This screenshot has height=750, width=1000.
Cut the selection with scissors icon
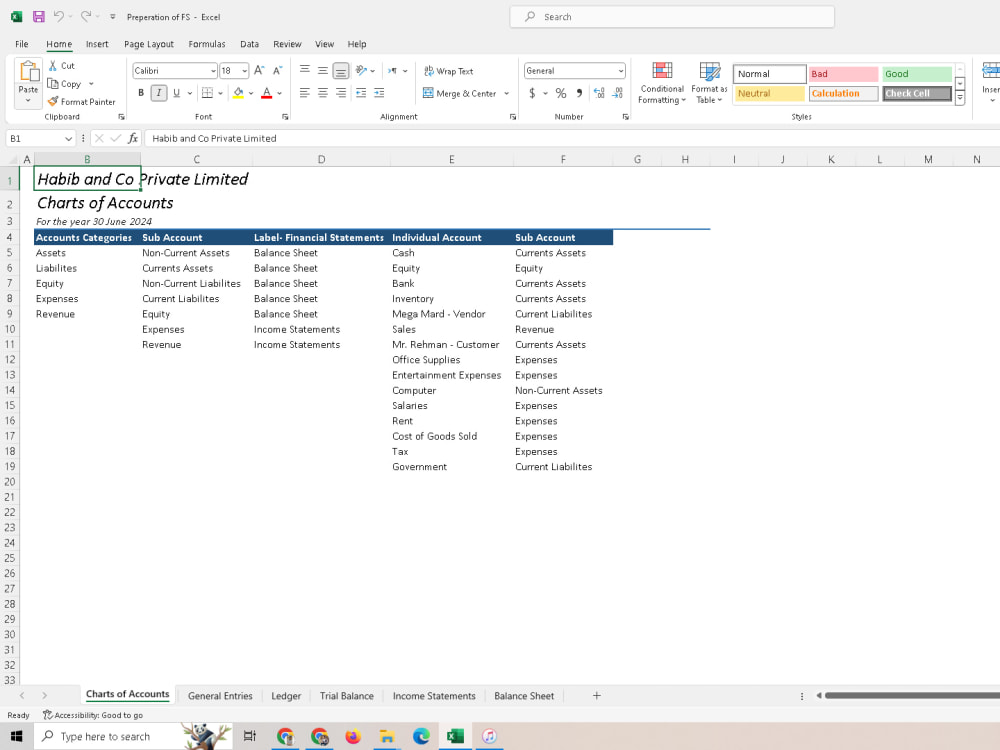tap(53, 66)
